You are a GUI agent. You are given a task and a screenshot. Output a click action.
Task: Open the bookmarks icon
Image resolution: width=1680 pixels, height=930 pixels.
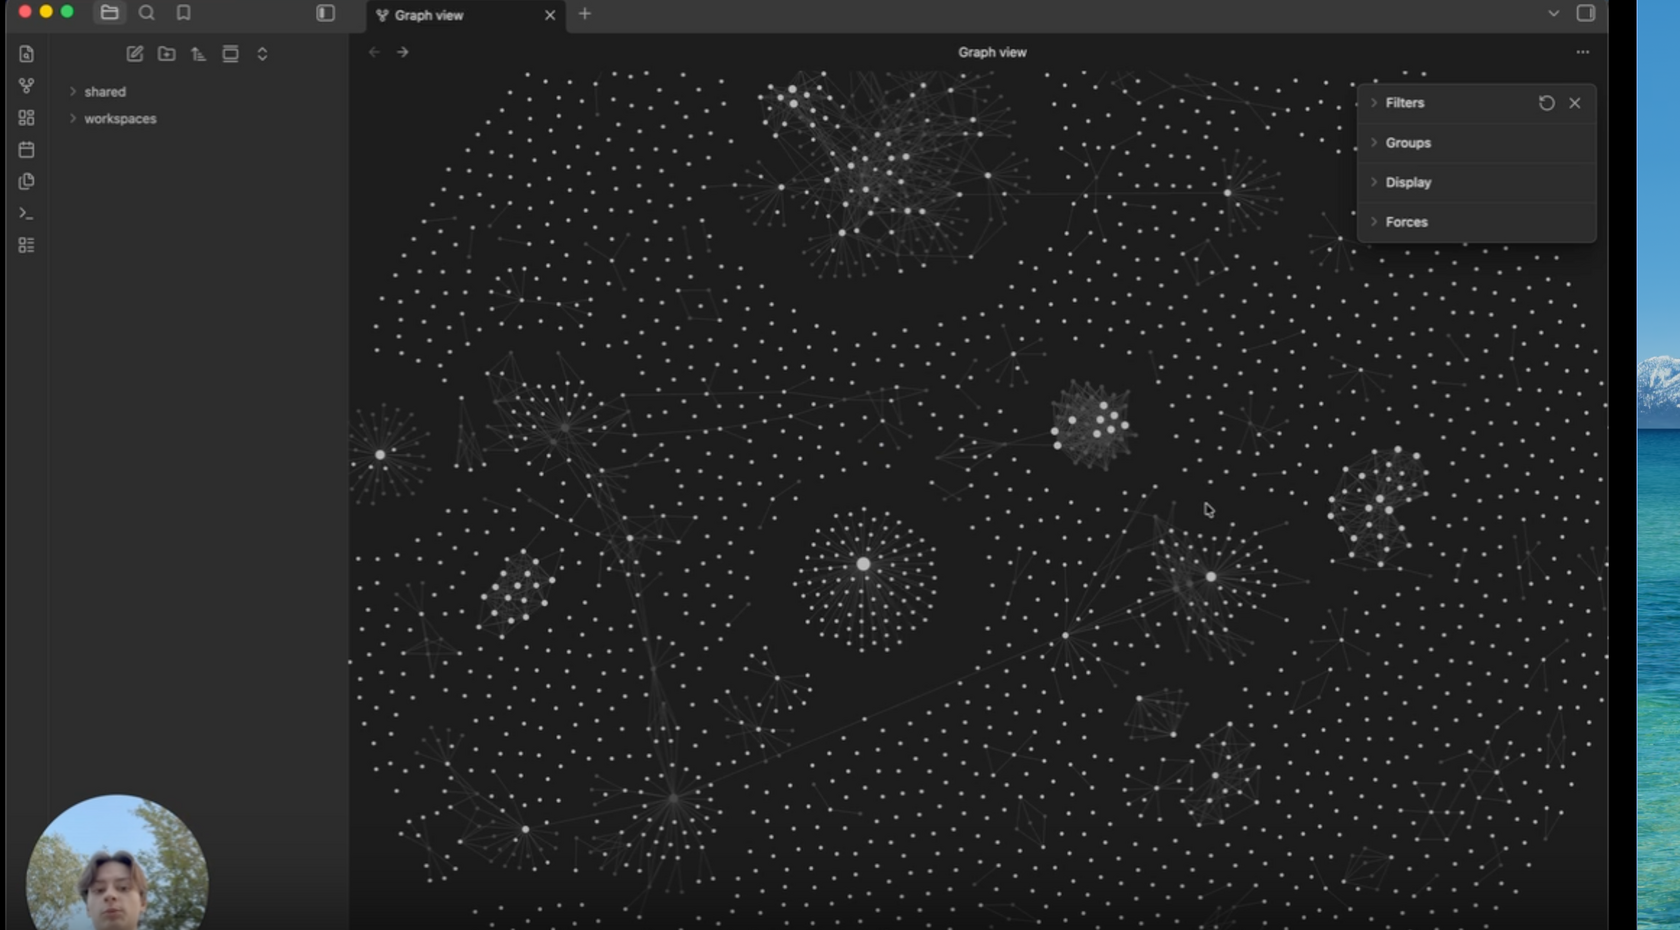click(184, 13)
